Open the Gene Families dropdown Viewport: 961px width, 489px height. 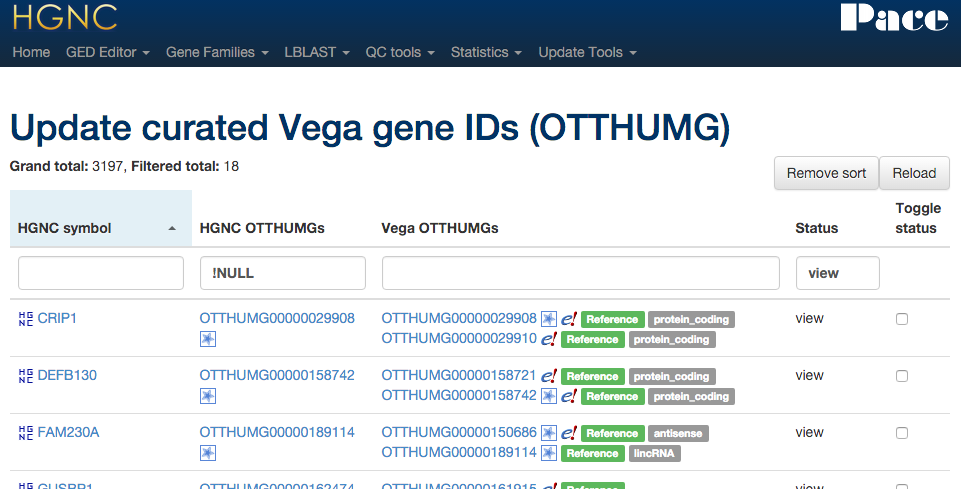point(217,52)
